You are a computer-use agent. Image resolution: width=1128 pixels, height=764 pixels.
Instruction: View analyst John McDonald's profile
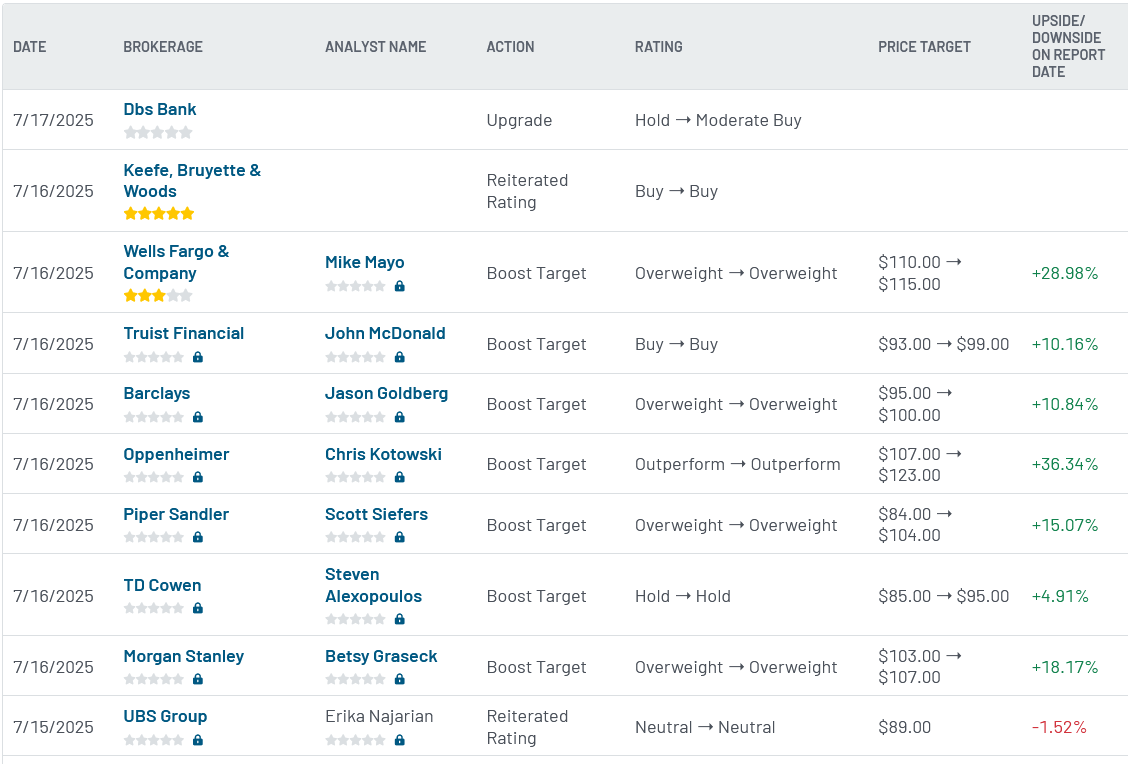tap(385, 333)
